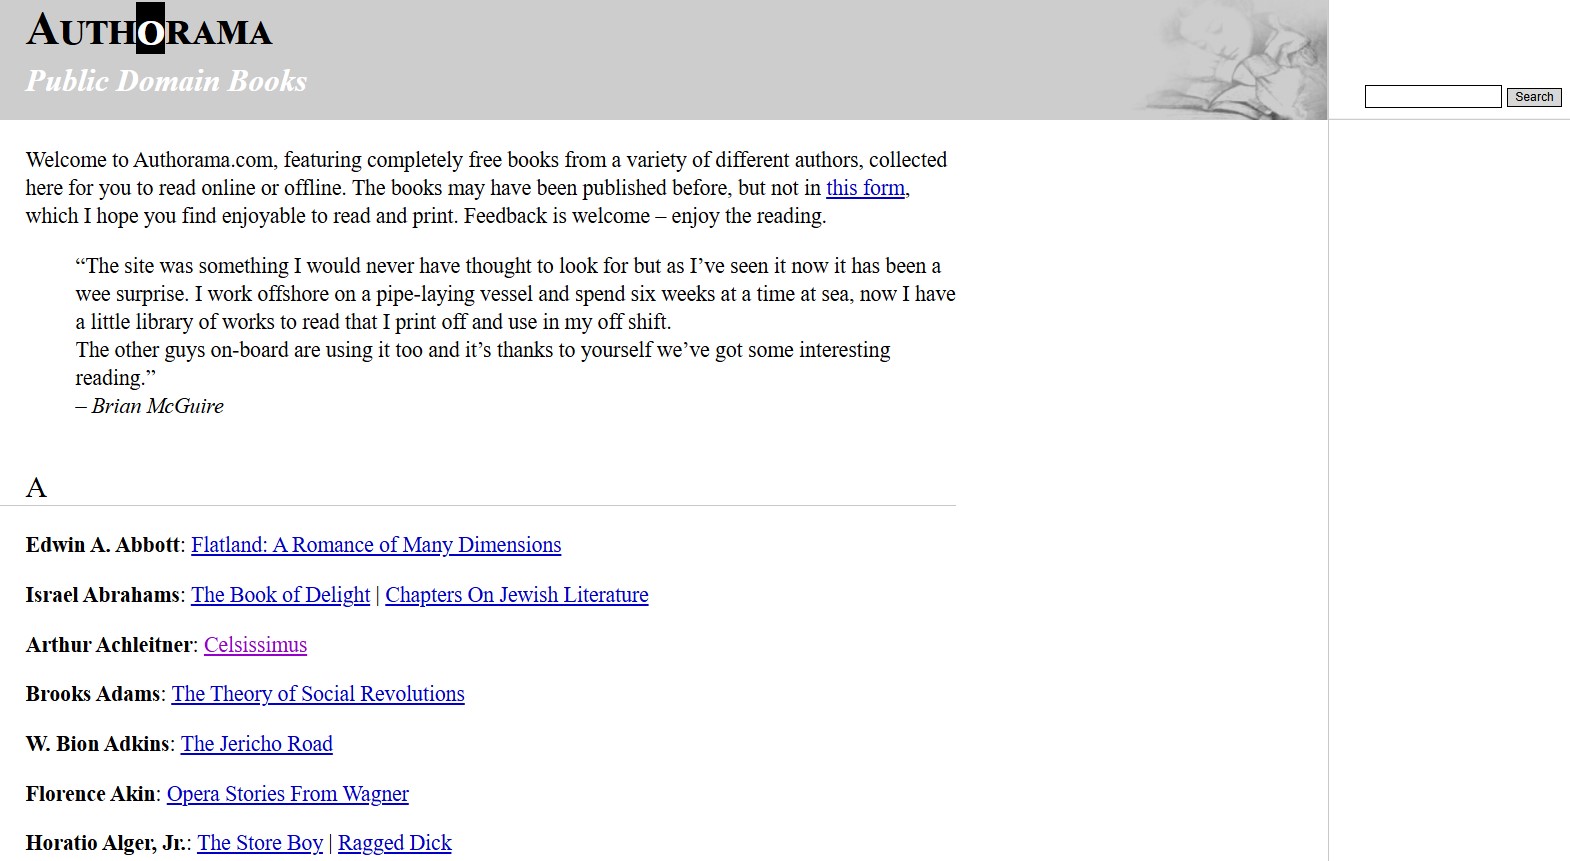The width and height of the screenshot is (1570, 861).
Task: Open The Book of Delight
Action: click(x=280, y=595)
